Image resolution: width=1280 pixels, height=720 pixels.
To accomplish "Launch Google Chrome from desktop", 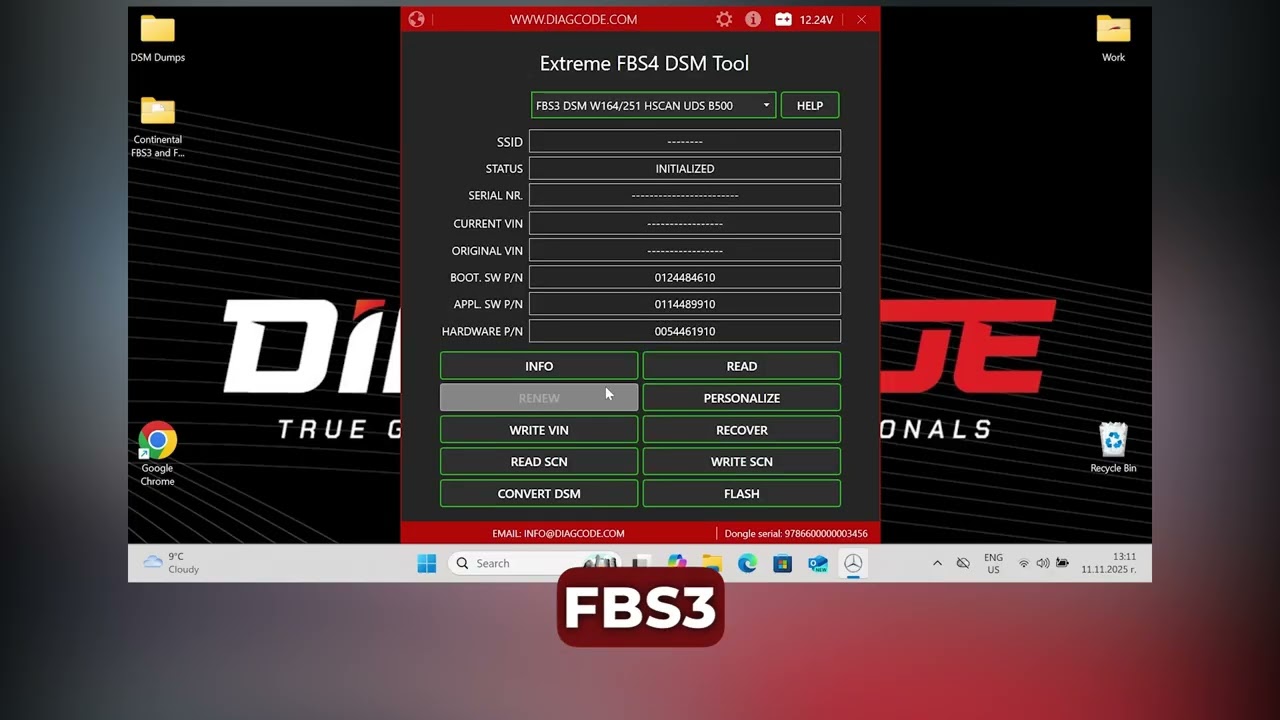I will [x=157, y=454].
